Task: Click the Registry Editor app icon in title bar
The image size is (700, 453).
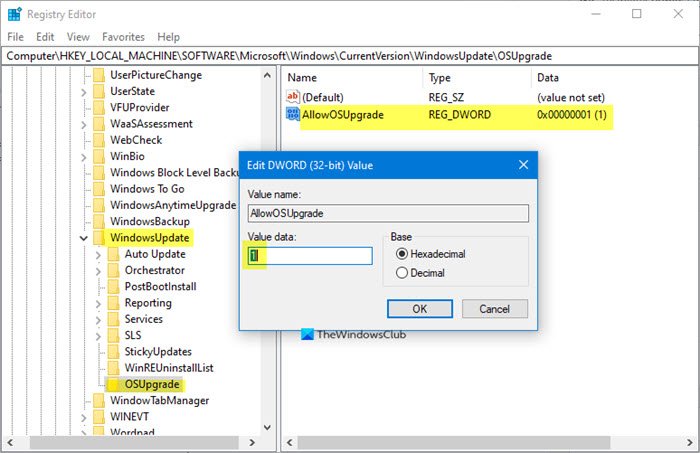Action: (x=14, y=14)
